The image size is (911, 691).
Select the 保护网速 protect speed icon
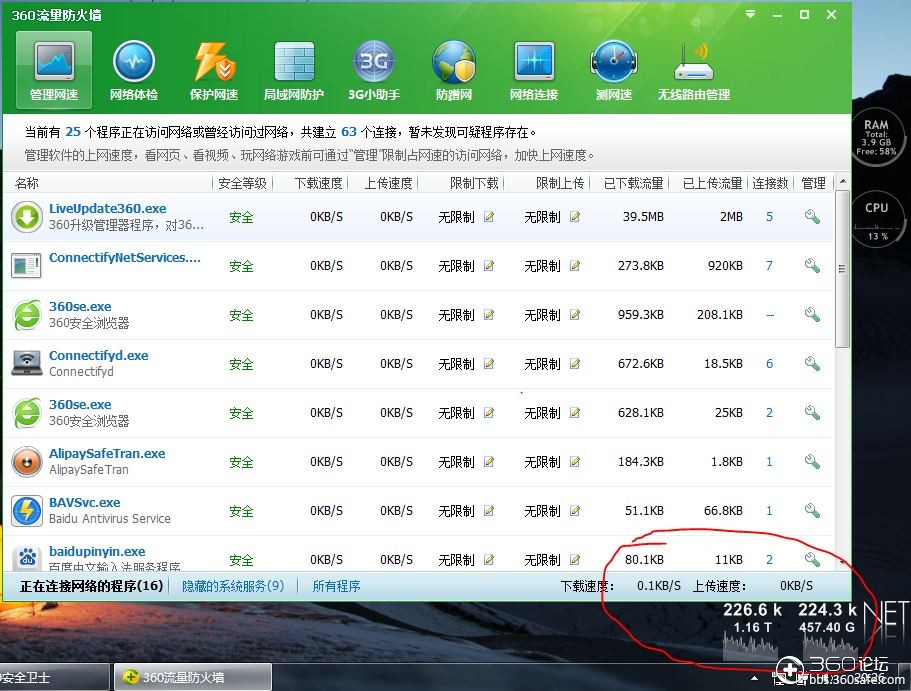pyautogui.click(x=213, y=69)
